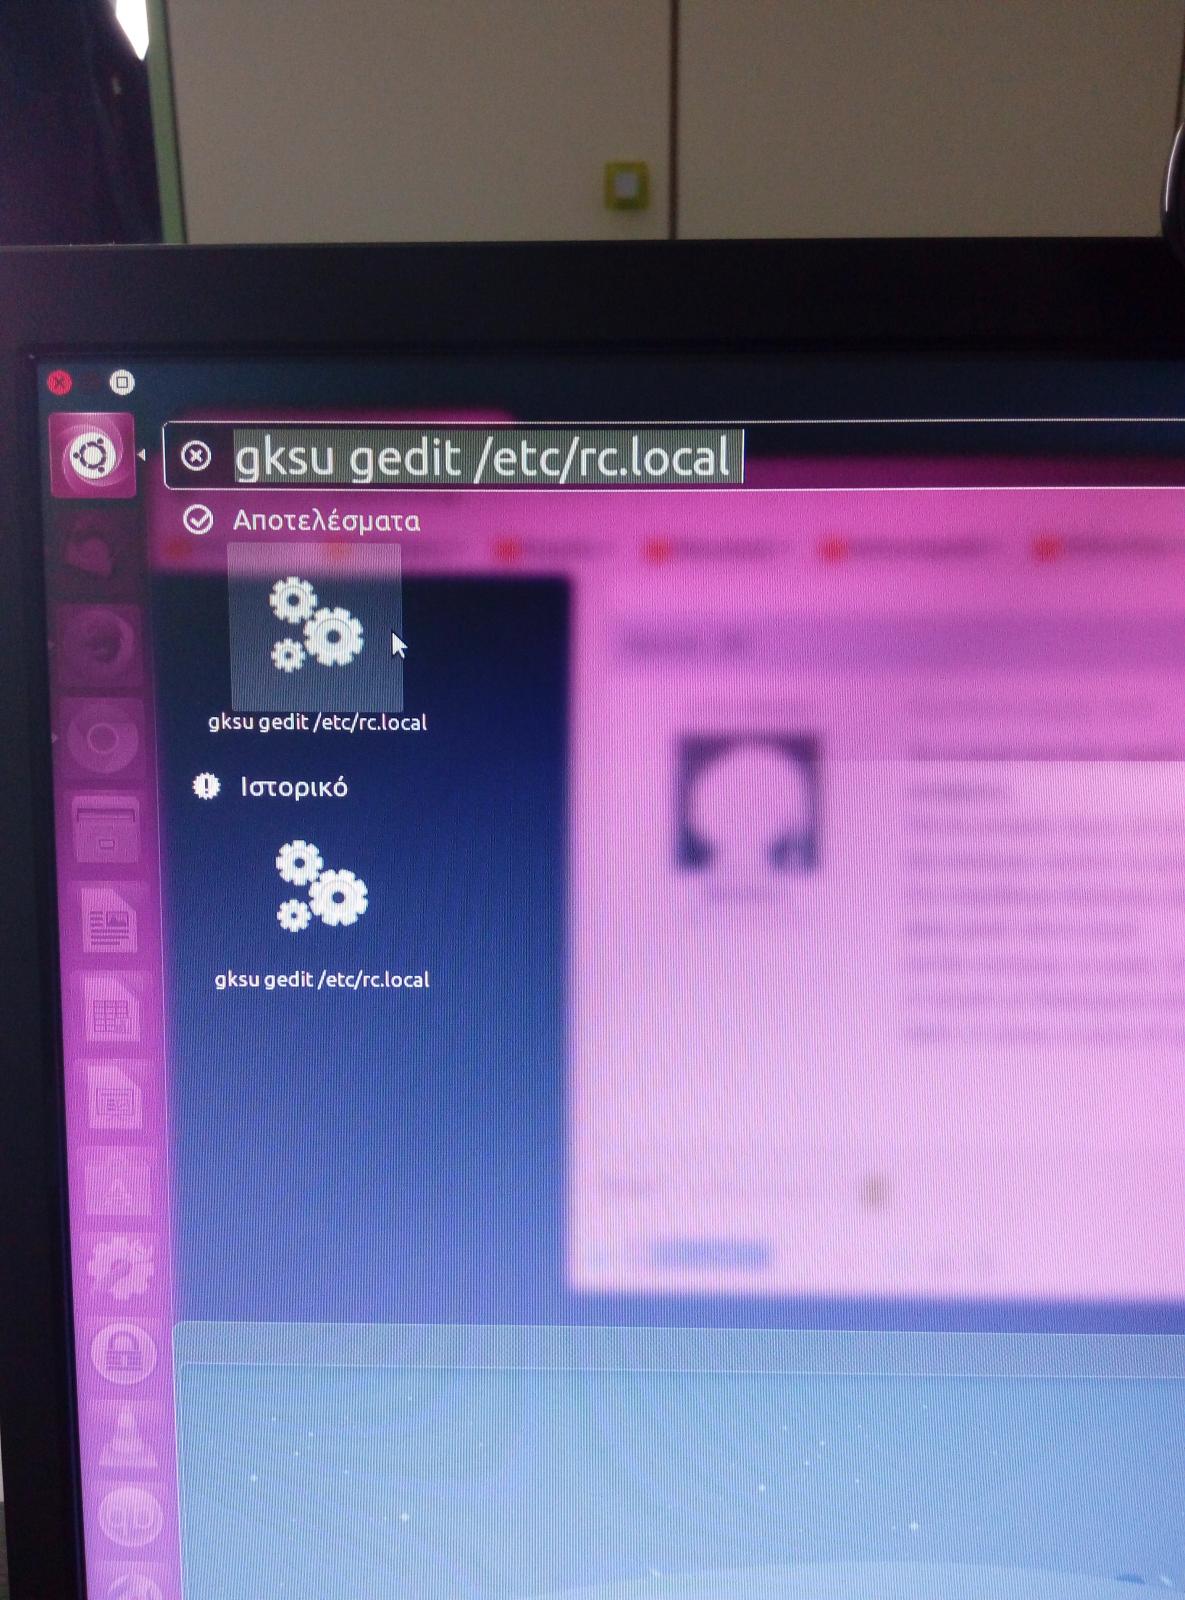The width and height of the screenshot is (1185, 1600).
Task: Collapse the Αποτελέσματα results section
Action: 198,520
